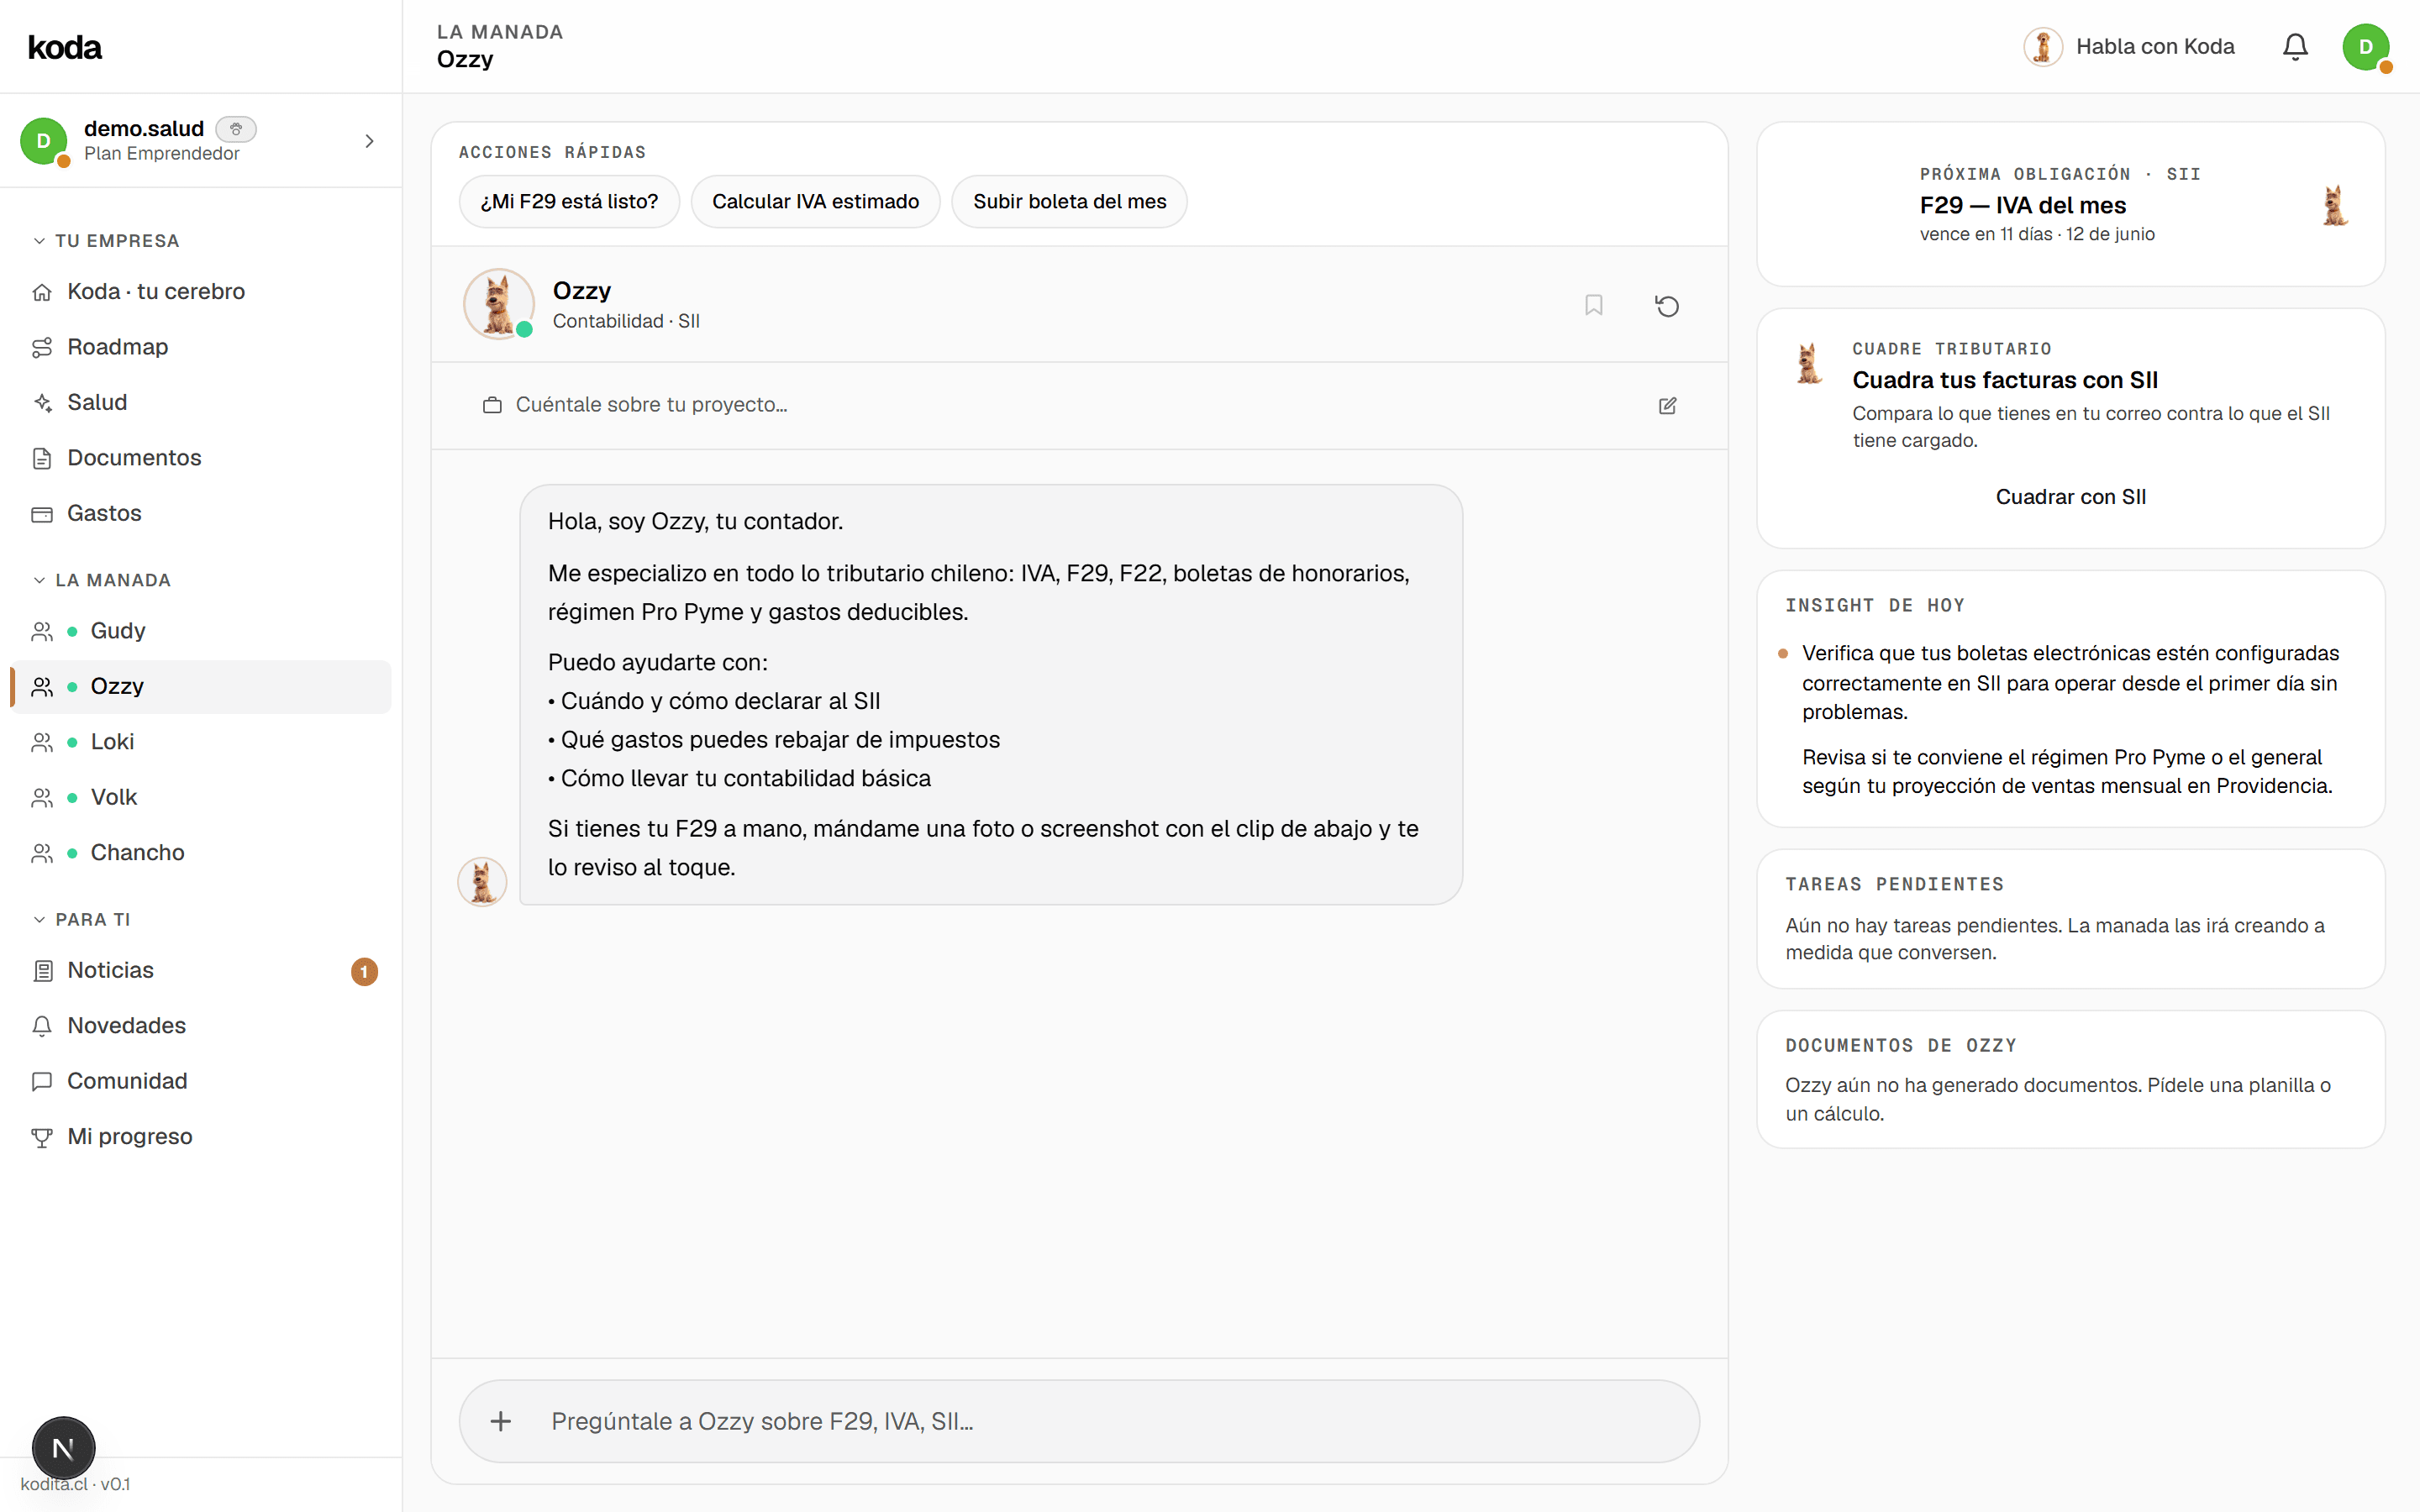Click Habla con Koda
This screenshot has width=2420, height=1512.
tap(2129, 47)
